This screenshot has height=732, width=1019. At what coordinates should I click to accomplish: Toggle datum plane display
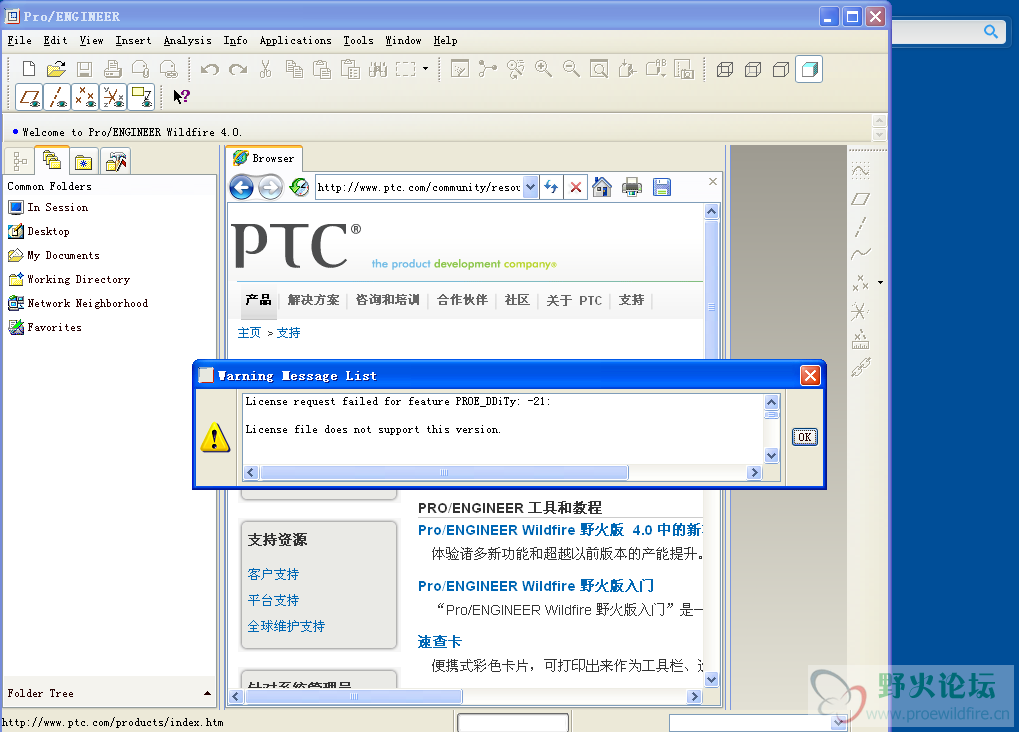(x=29, y=97)
